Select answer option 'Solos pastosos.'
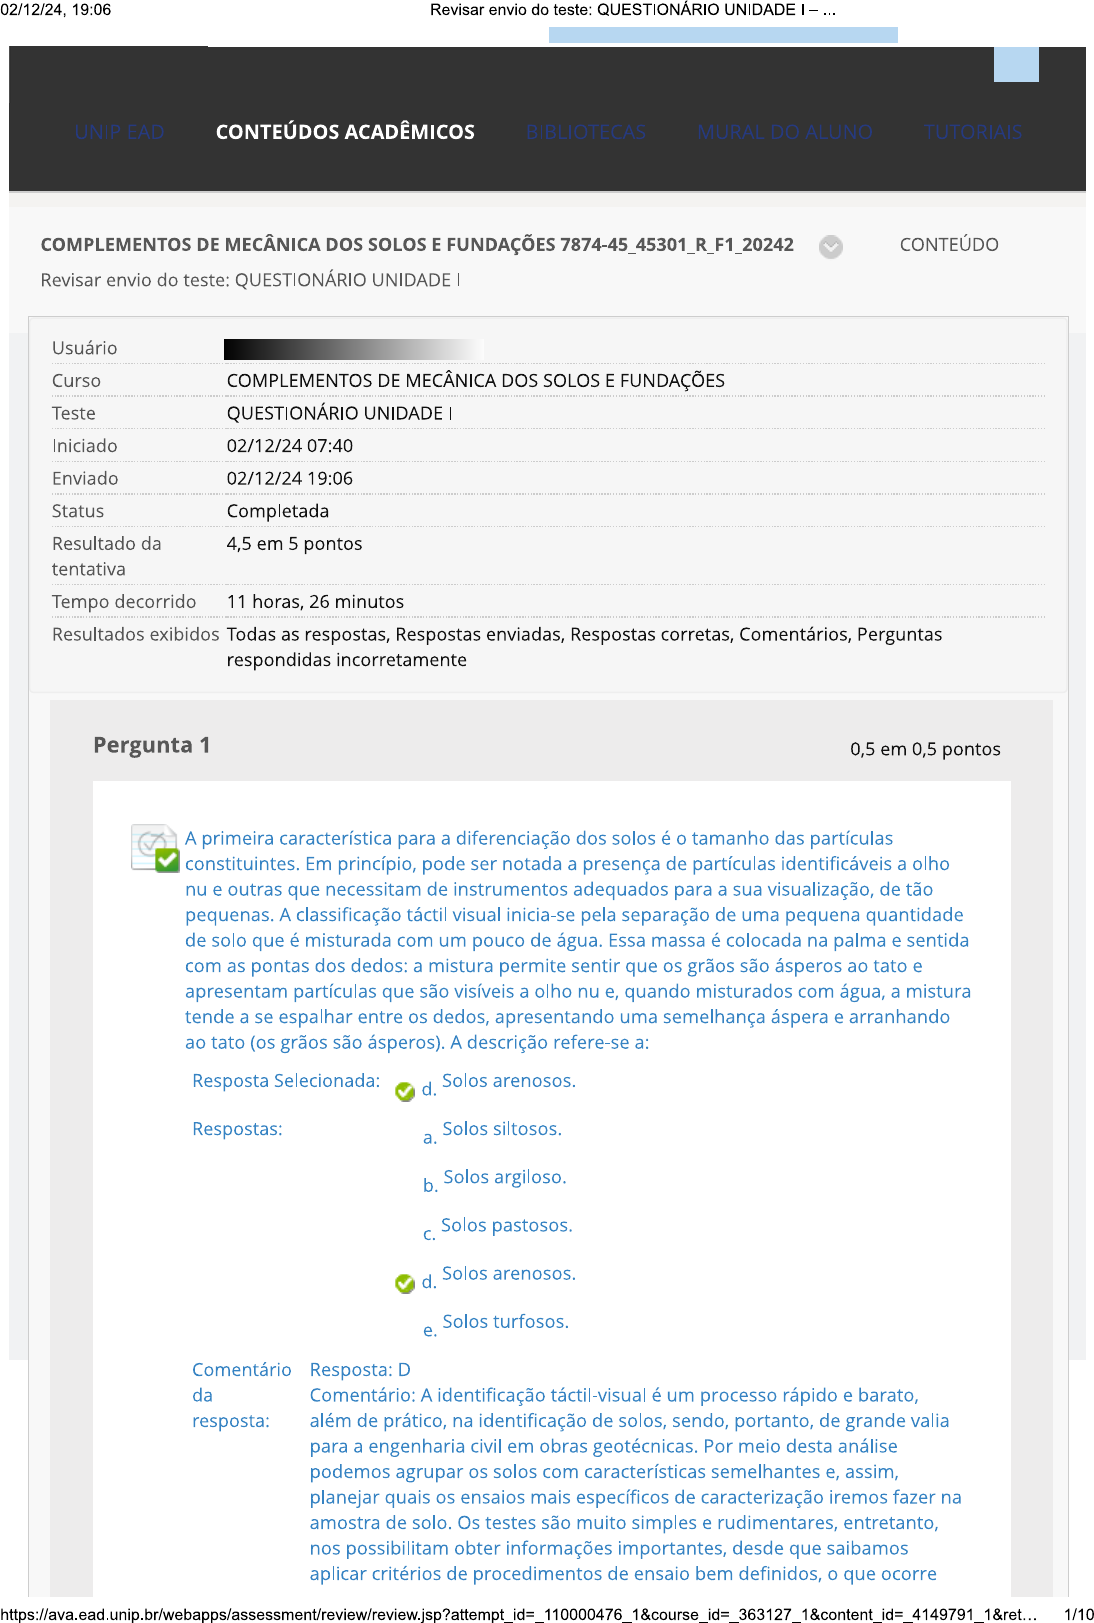This screenshot has height=1623, width=1094. point(506,1225)
